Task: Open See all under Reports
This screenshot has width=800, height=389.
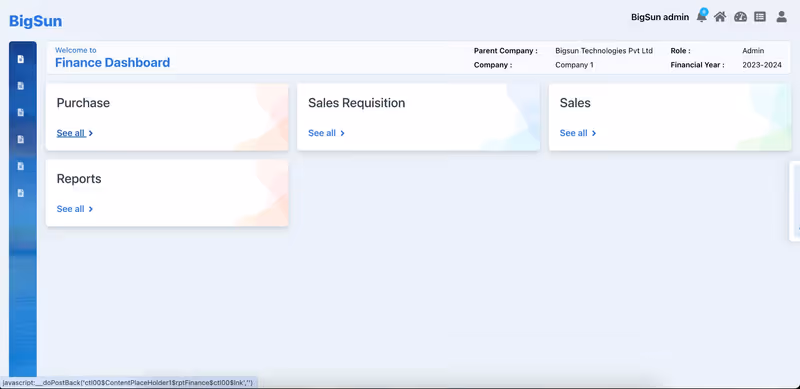Action: [70, 209]
